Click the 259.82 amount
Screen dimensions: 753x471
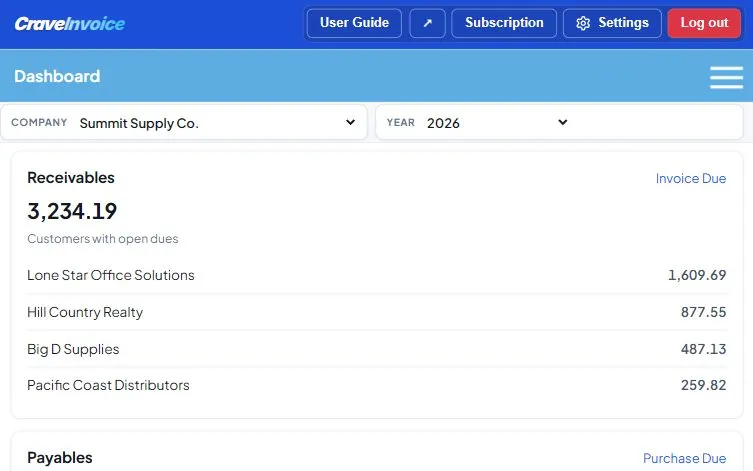pyautogui.click(x=703, y=385)
